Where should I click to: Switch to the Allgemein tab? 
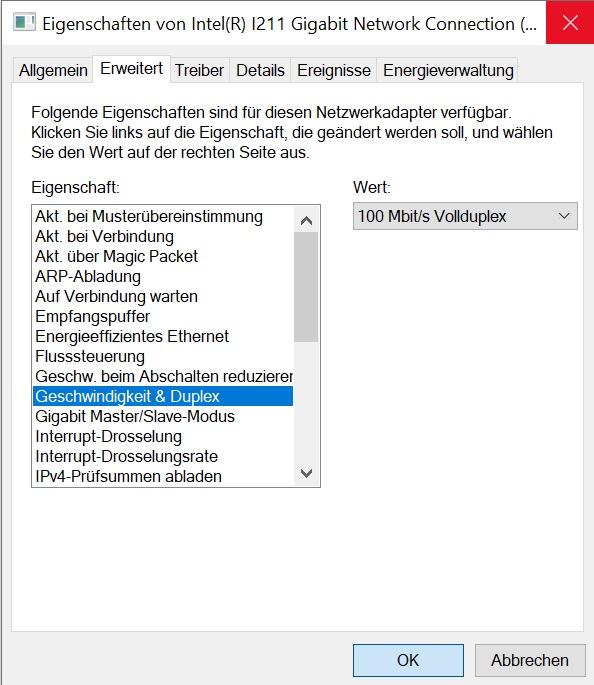(x=53, y=70)
